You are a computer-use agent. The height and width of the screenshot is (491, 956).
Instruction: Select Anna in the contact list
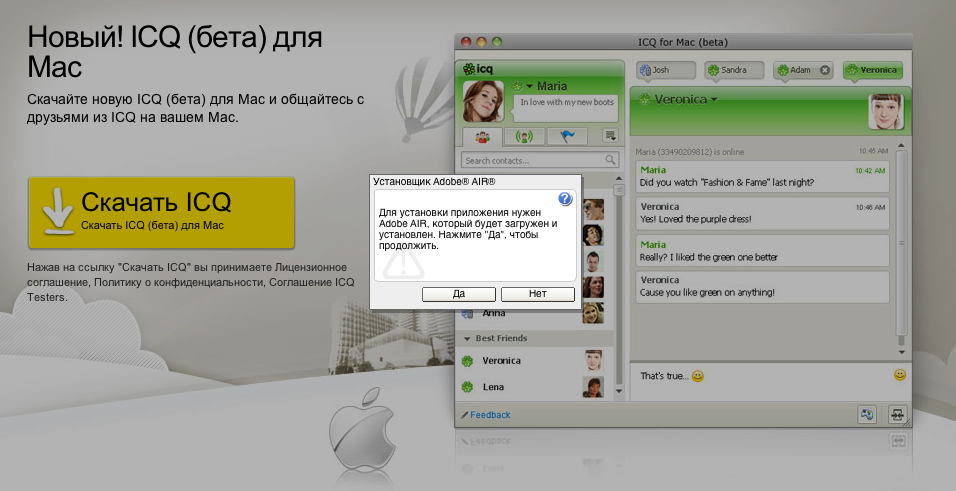click(x=534, y=313)
